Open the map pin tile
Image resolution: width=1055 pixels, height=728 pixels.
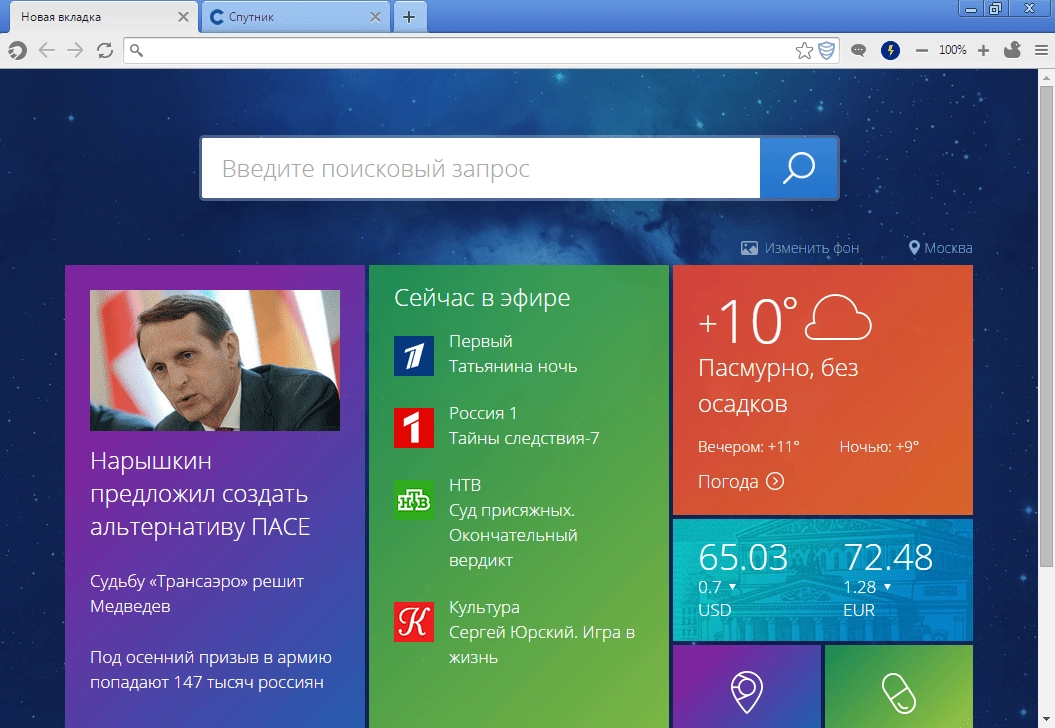click(x=747, y=686)
